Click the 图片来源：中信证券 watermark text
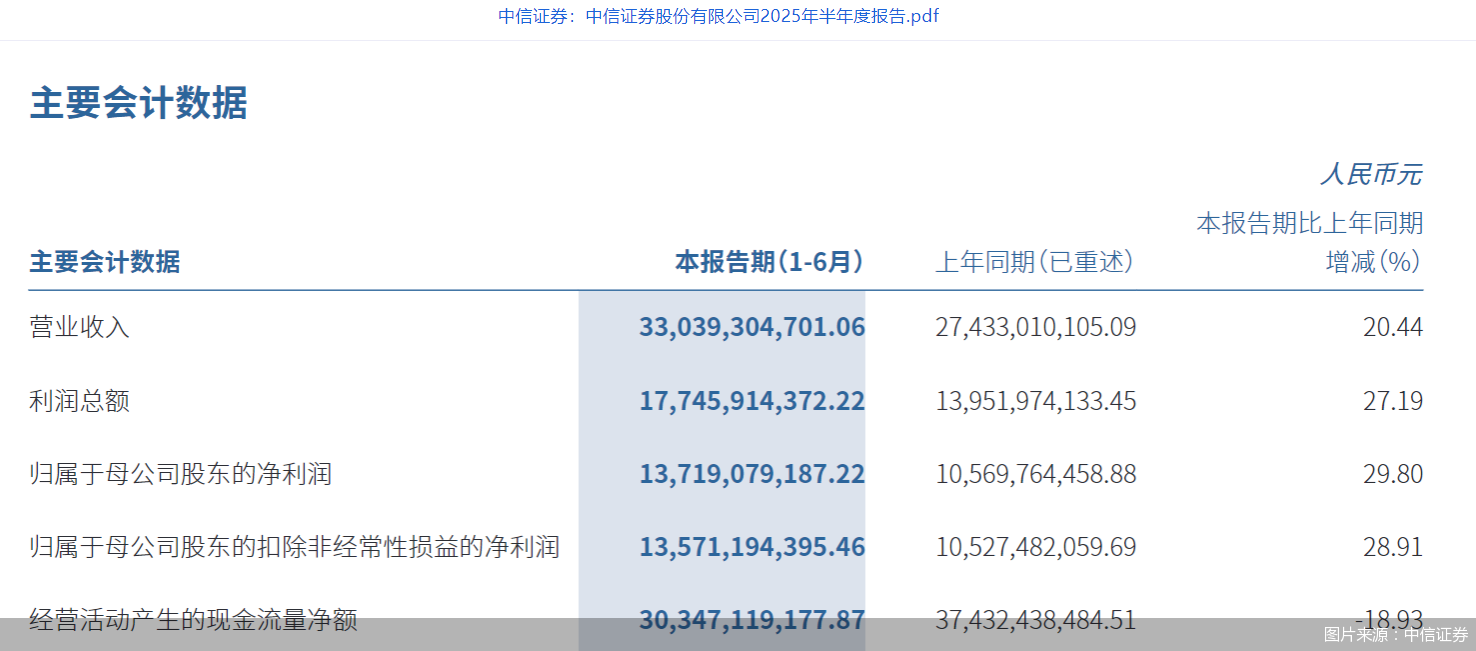1476x651 pixels. click(1393, 633)
